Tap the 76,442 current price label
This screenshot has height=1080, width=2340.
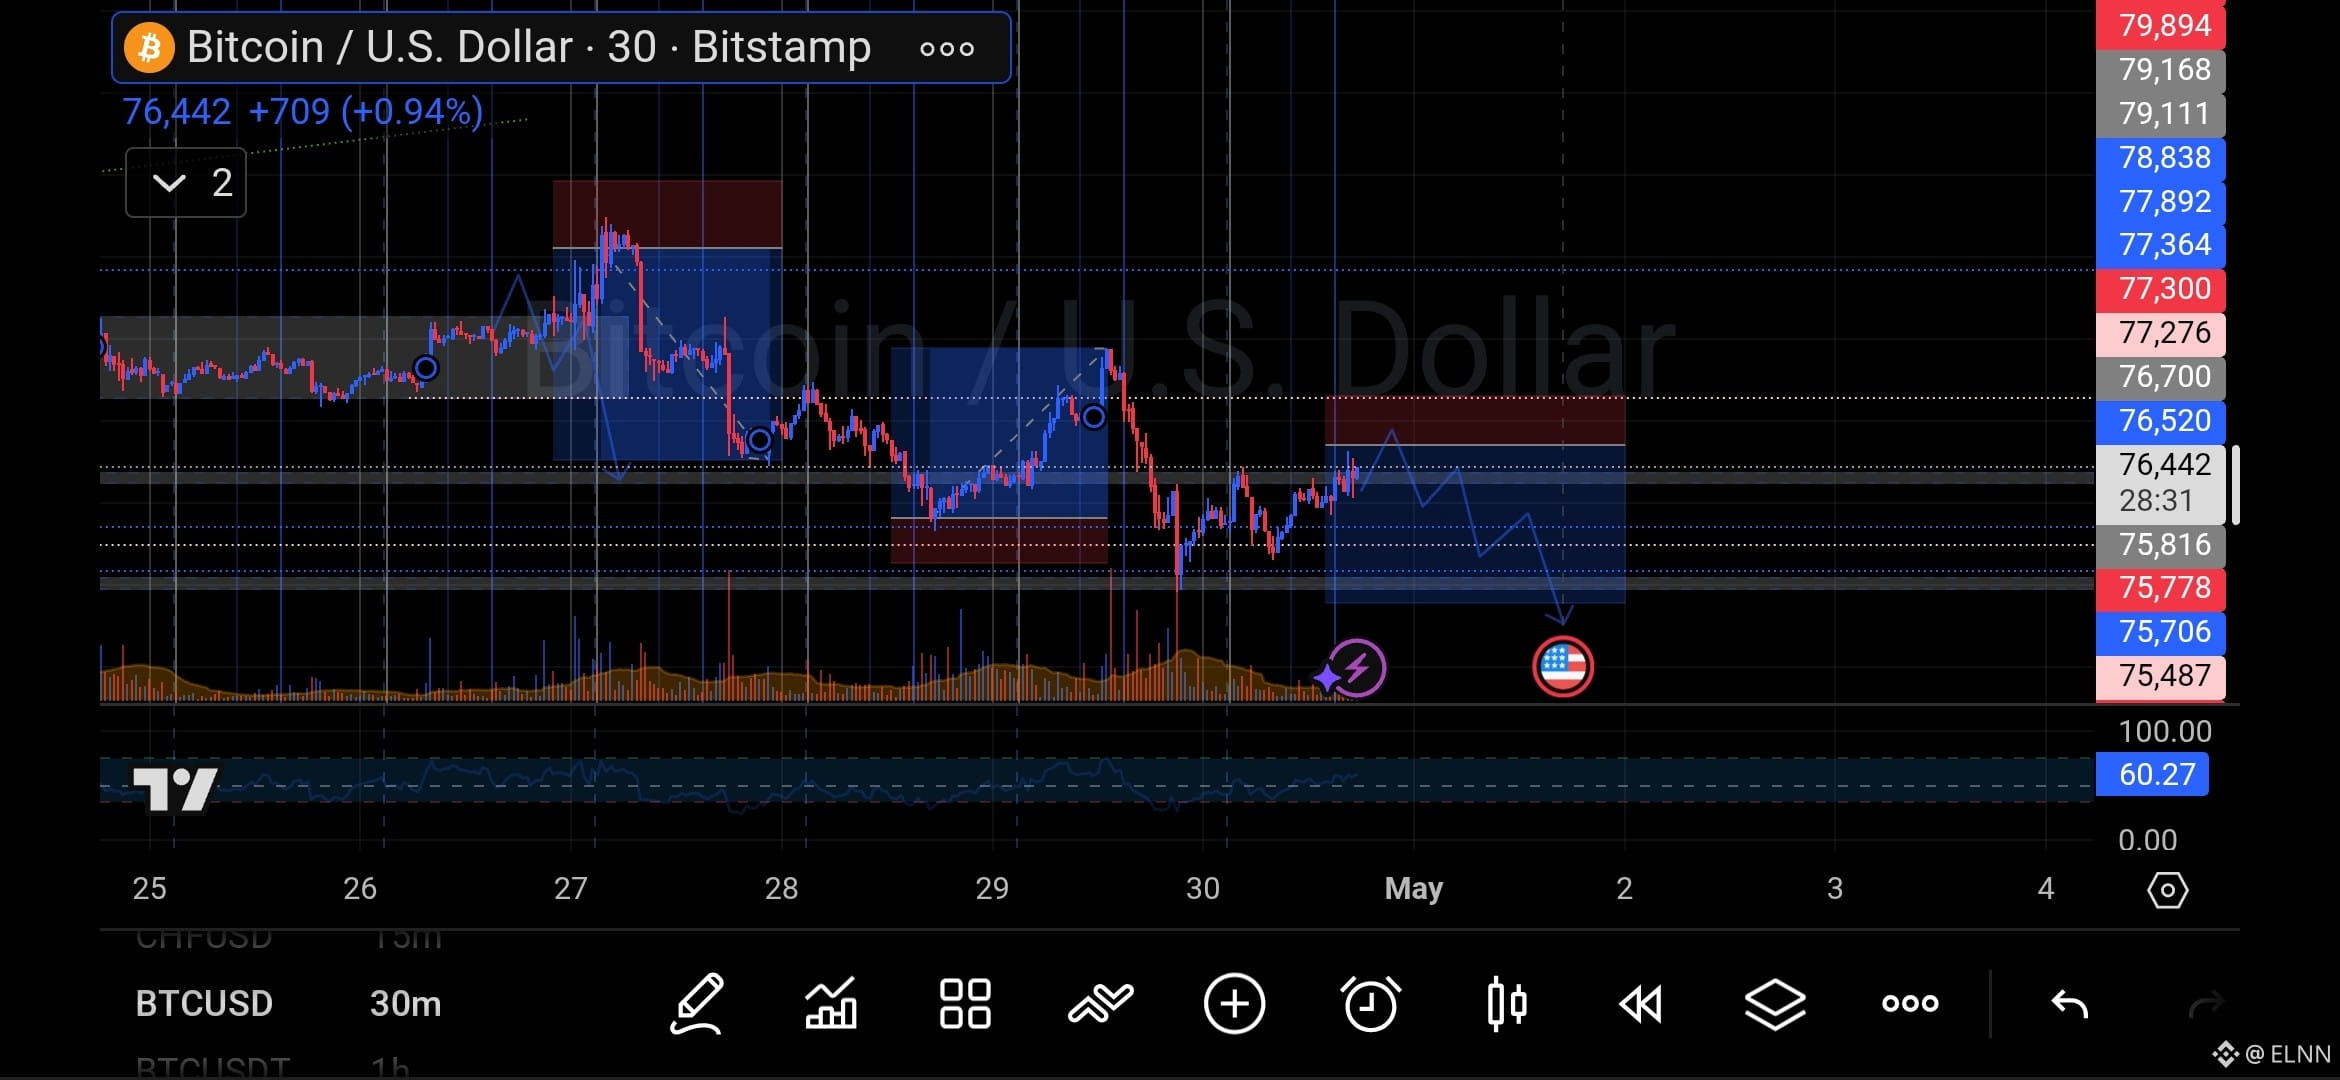coord(2160,482)
